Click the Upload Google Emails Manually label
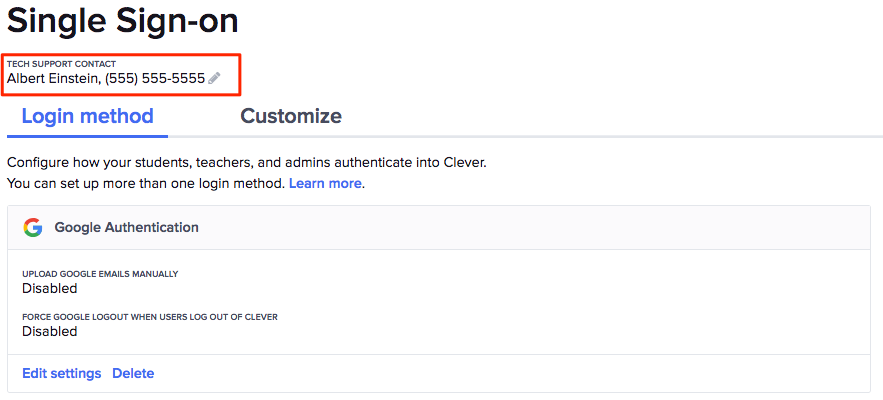 point(100,273)
